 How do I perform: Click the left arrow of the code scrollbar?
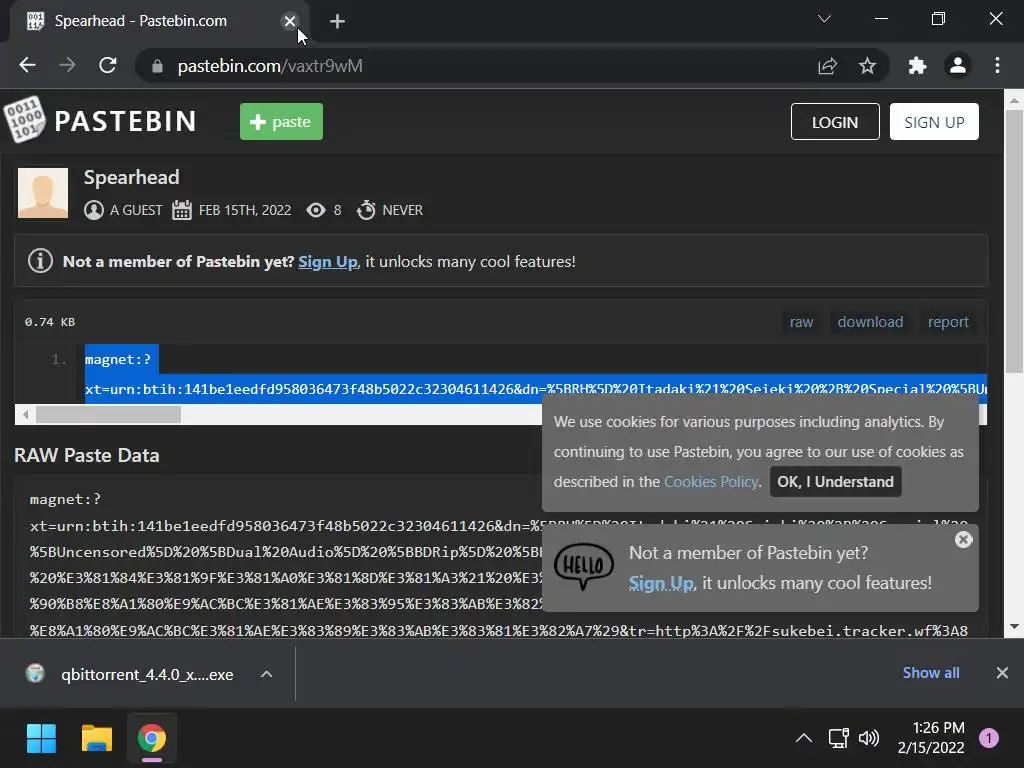pyautogui.click(x=25, y=415)
